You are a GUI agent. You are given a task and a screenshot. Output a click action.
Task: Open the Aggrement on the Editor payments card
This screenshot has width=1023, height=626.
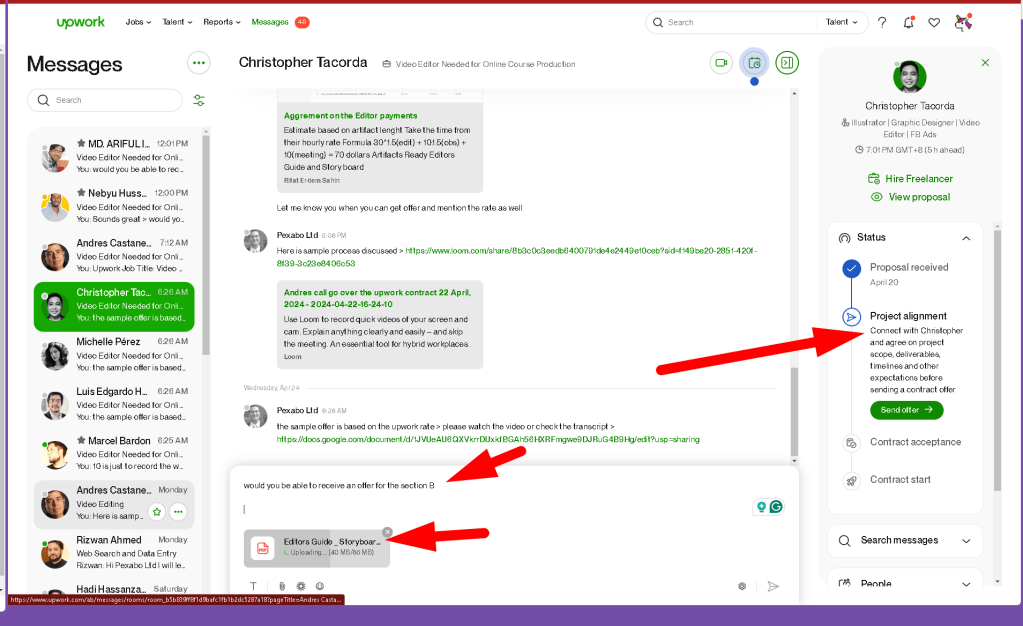tap(380, 147)
